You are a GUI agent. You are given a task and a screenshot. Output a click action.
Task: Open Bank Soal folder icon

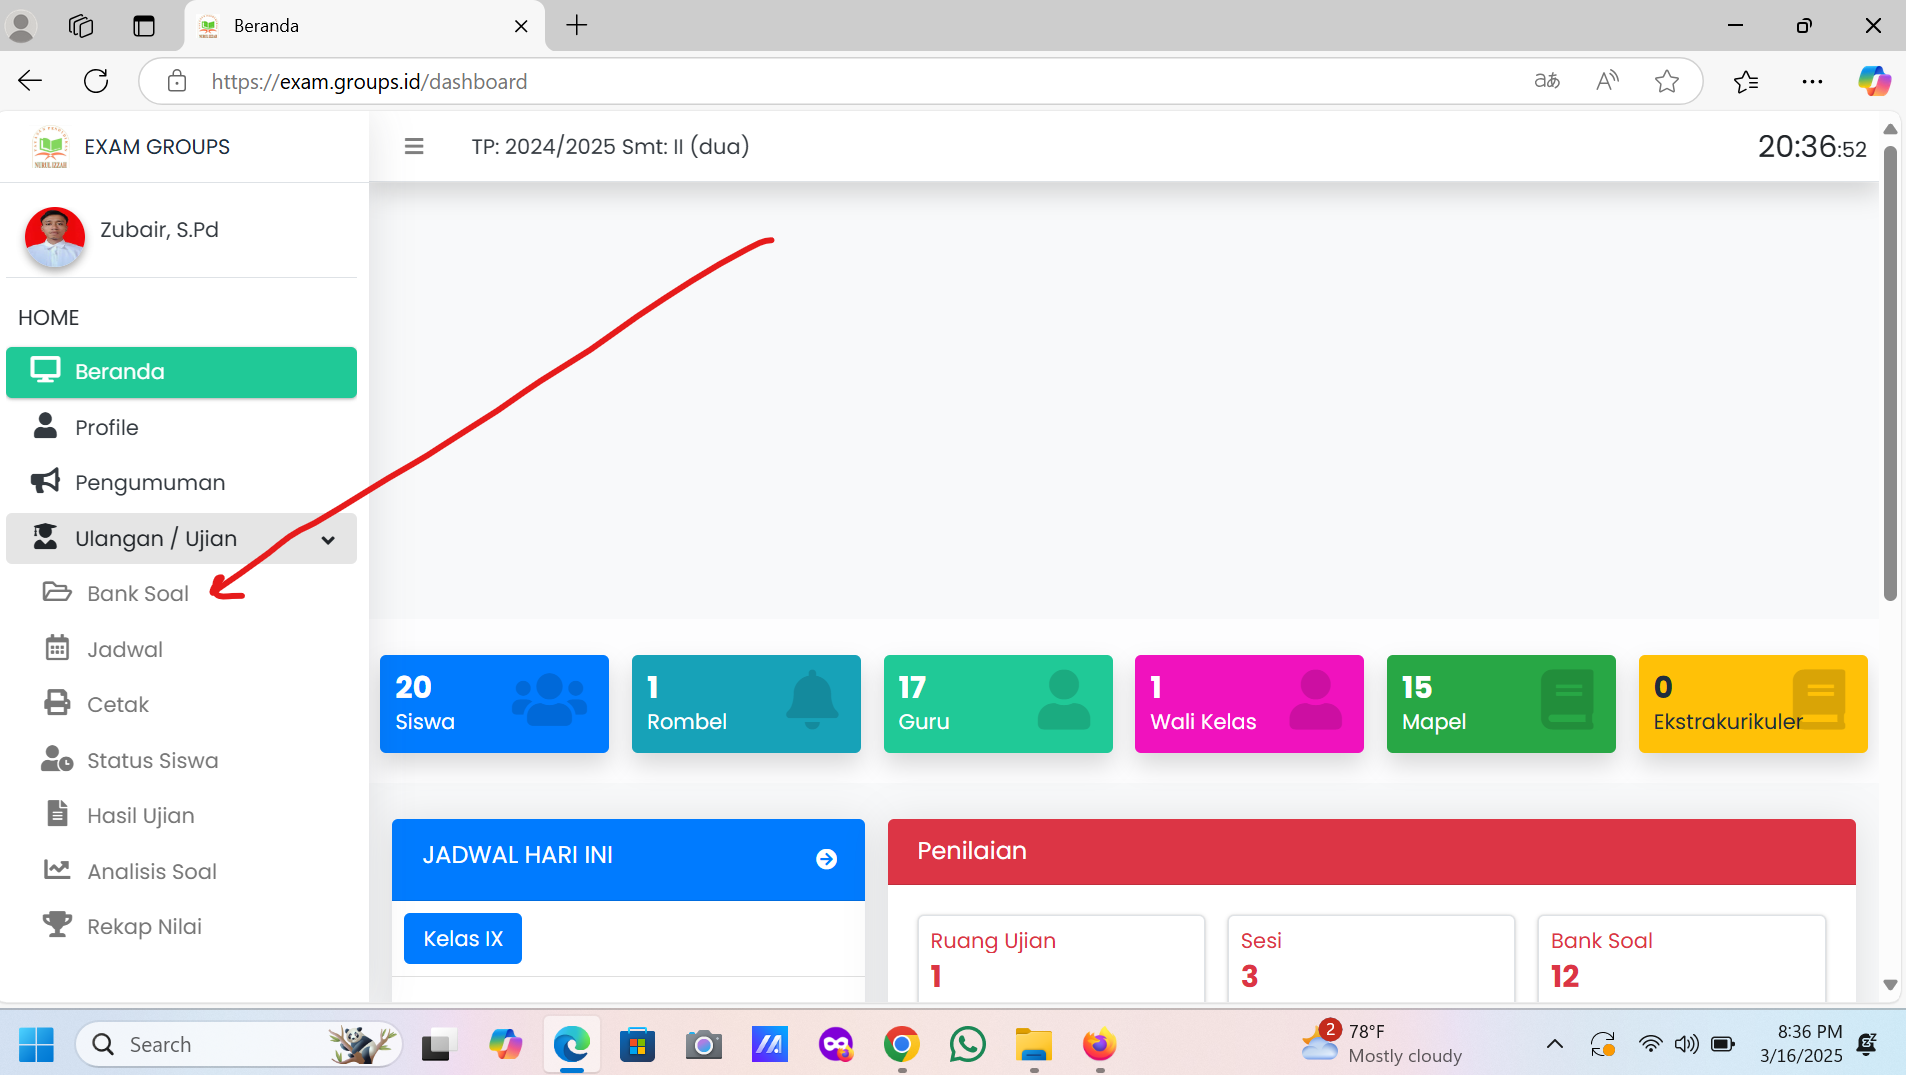57,593
